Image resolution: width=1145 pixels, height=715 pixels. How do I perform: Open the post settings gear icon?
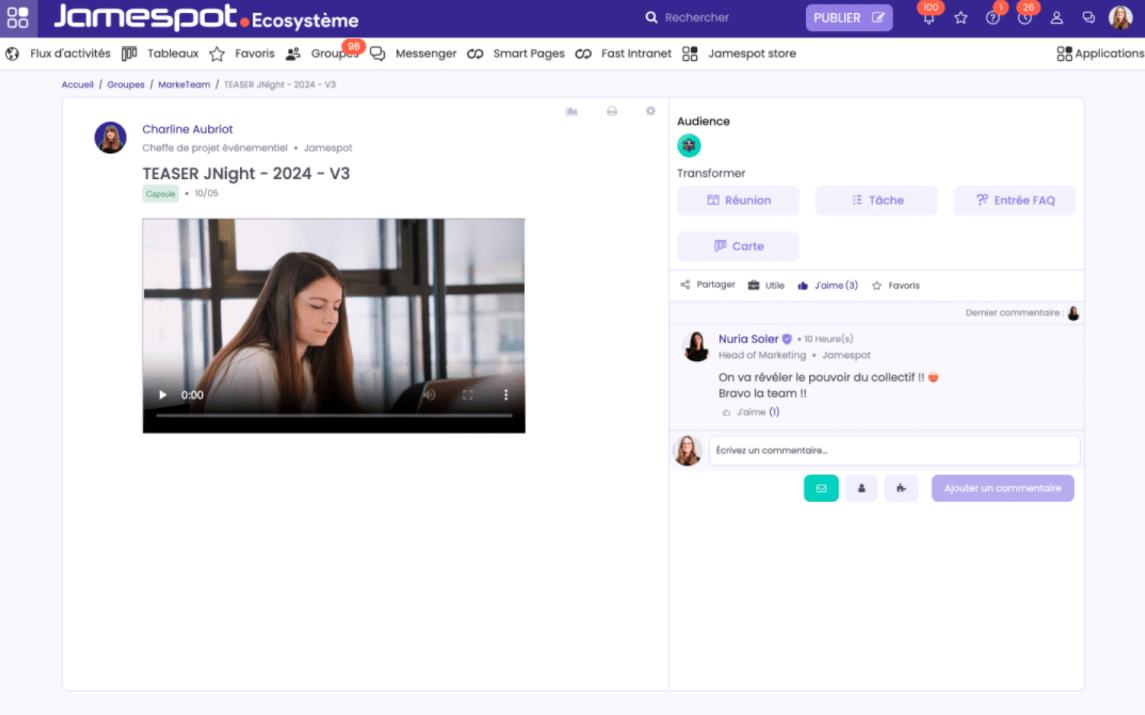coord(650,111)
